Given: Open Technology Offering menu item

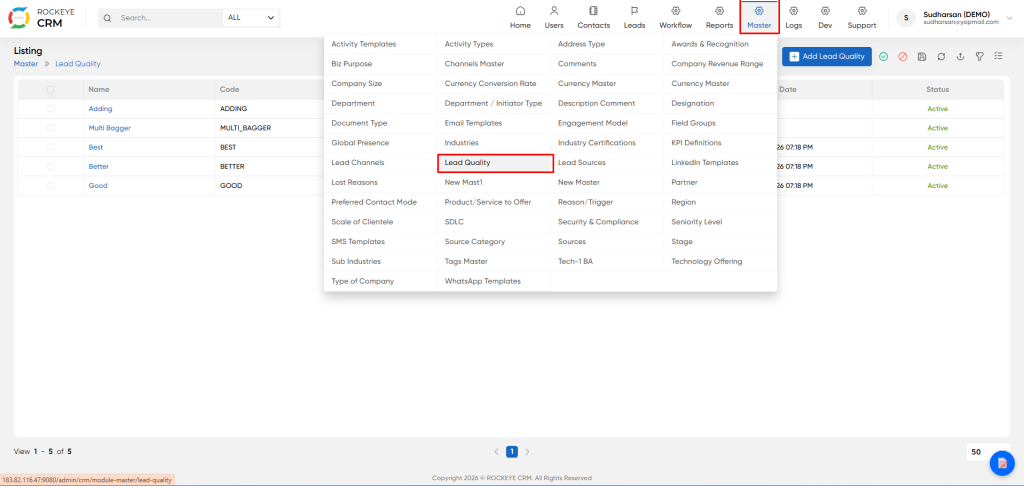Looking at the screenshot, I should pyautogui.click(x=707, y=261).
